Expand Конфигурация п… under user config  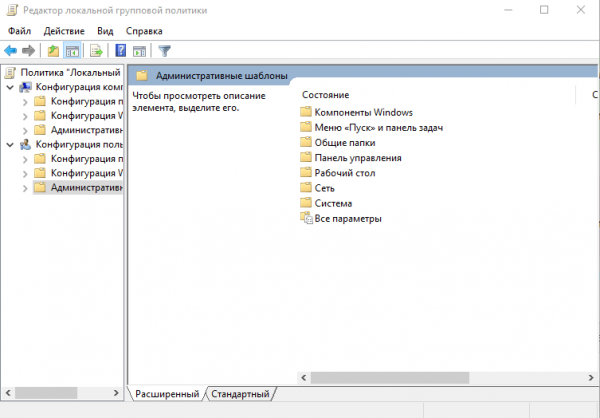pyautogui.click(x=25, y=159)
